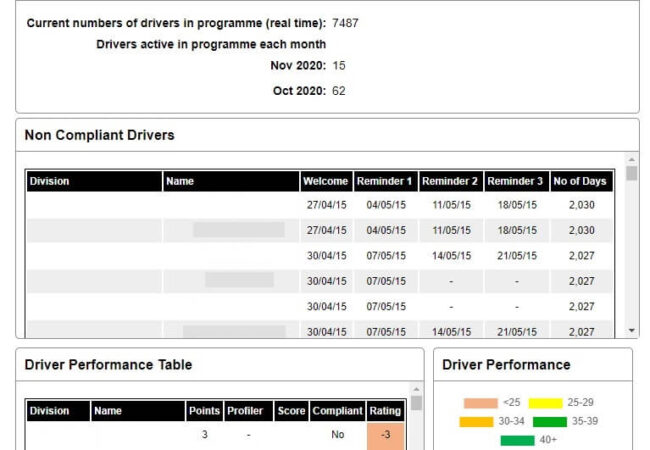
Task: Click the Name header in Non Compliant Drivers table
Action: click(231, 181)
